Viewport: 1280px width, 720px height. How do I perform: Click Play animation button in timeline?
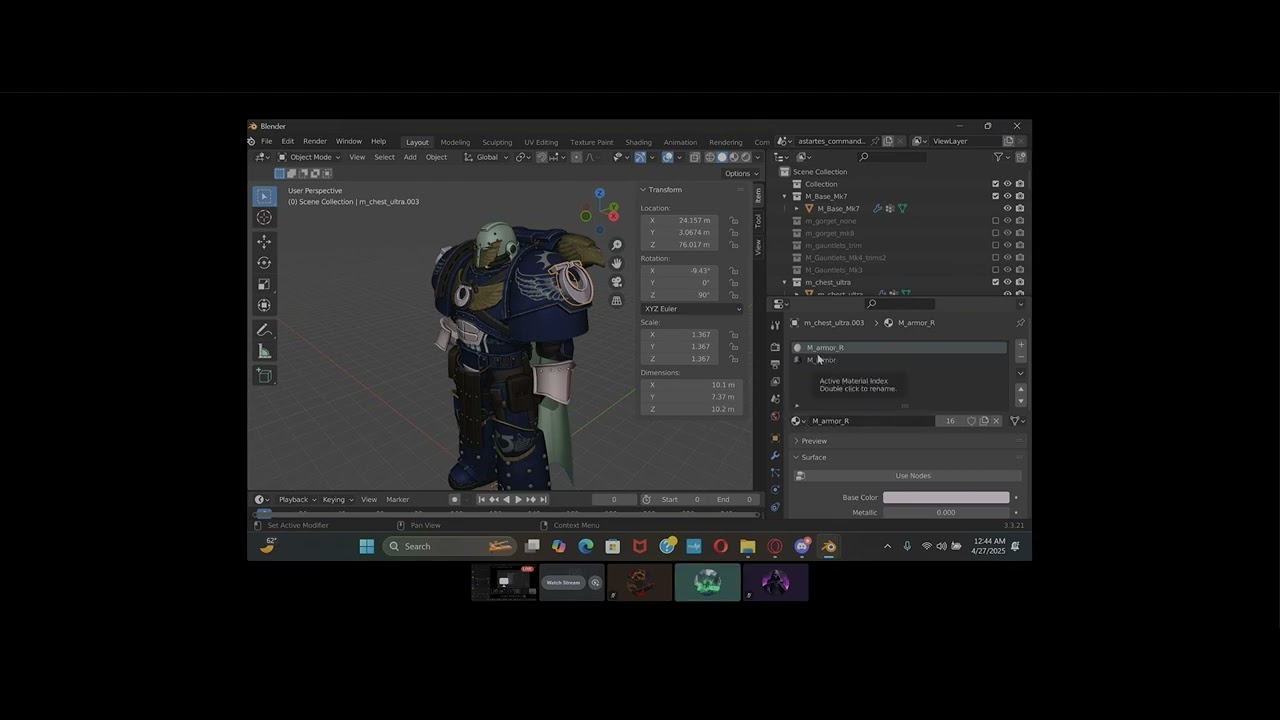click(518, 499)
